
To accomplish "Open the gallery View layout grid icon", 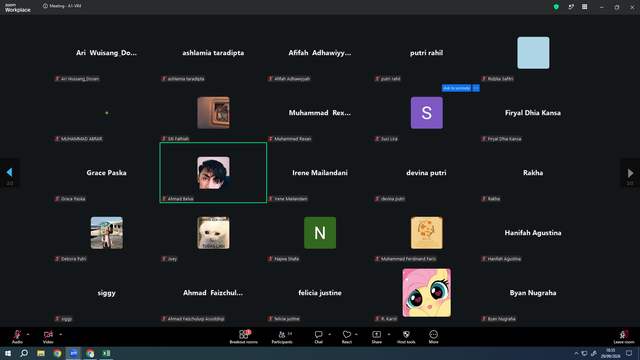I will pyautogui.click(x=584, y=7).
